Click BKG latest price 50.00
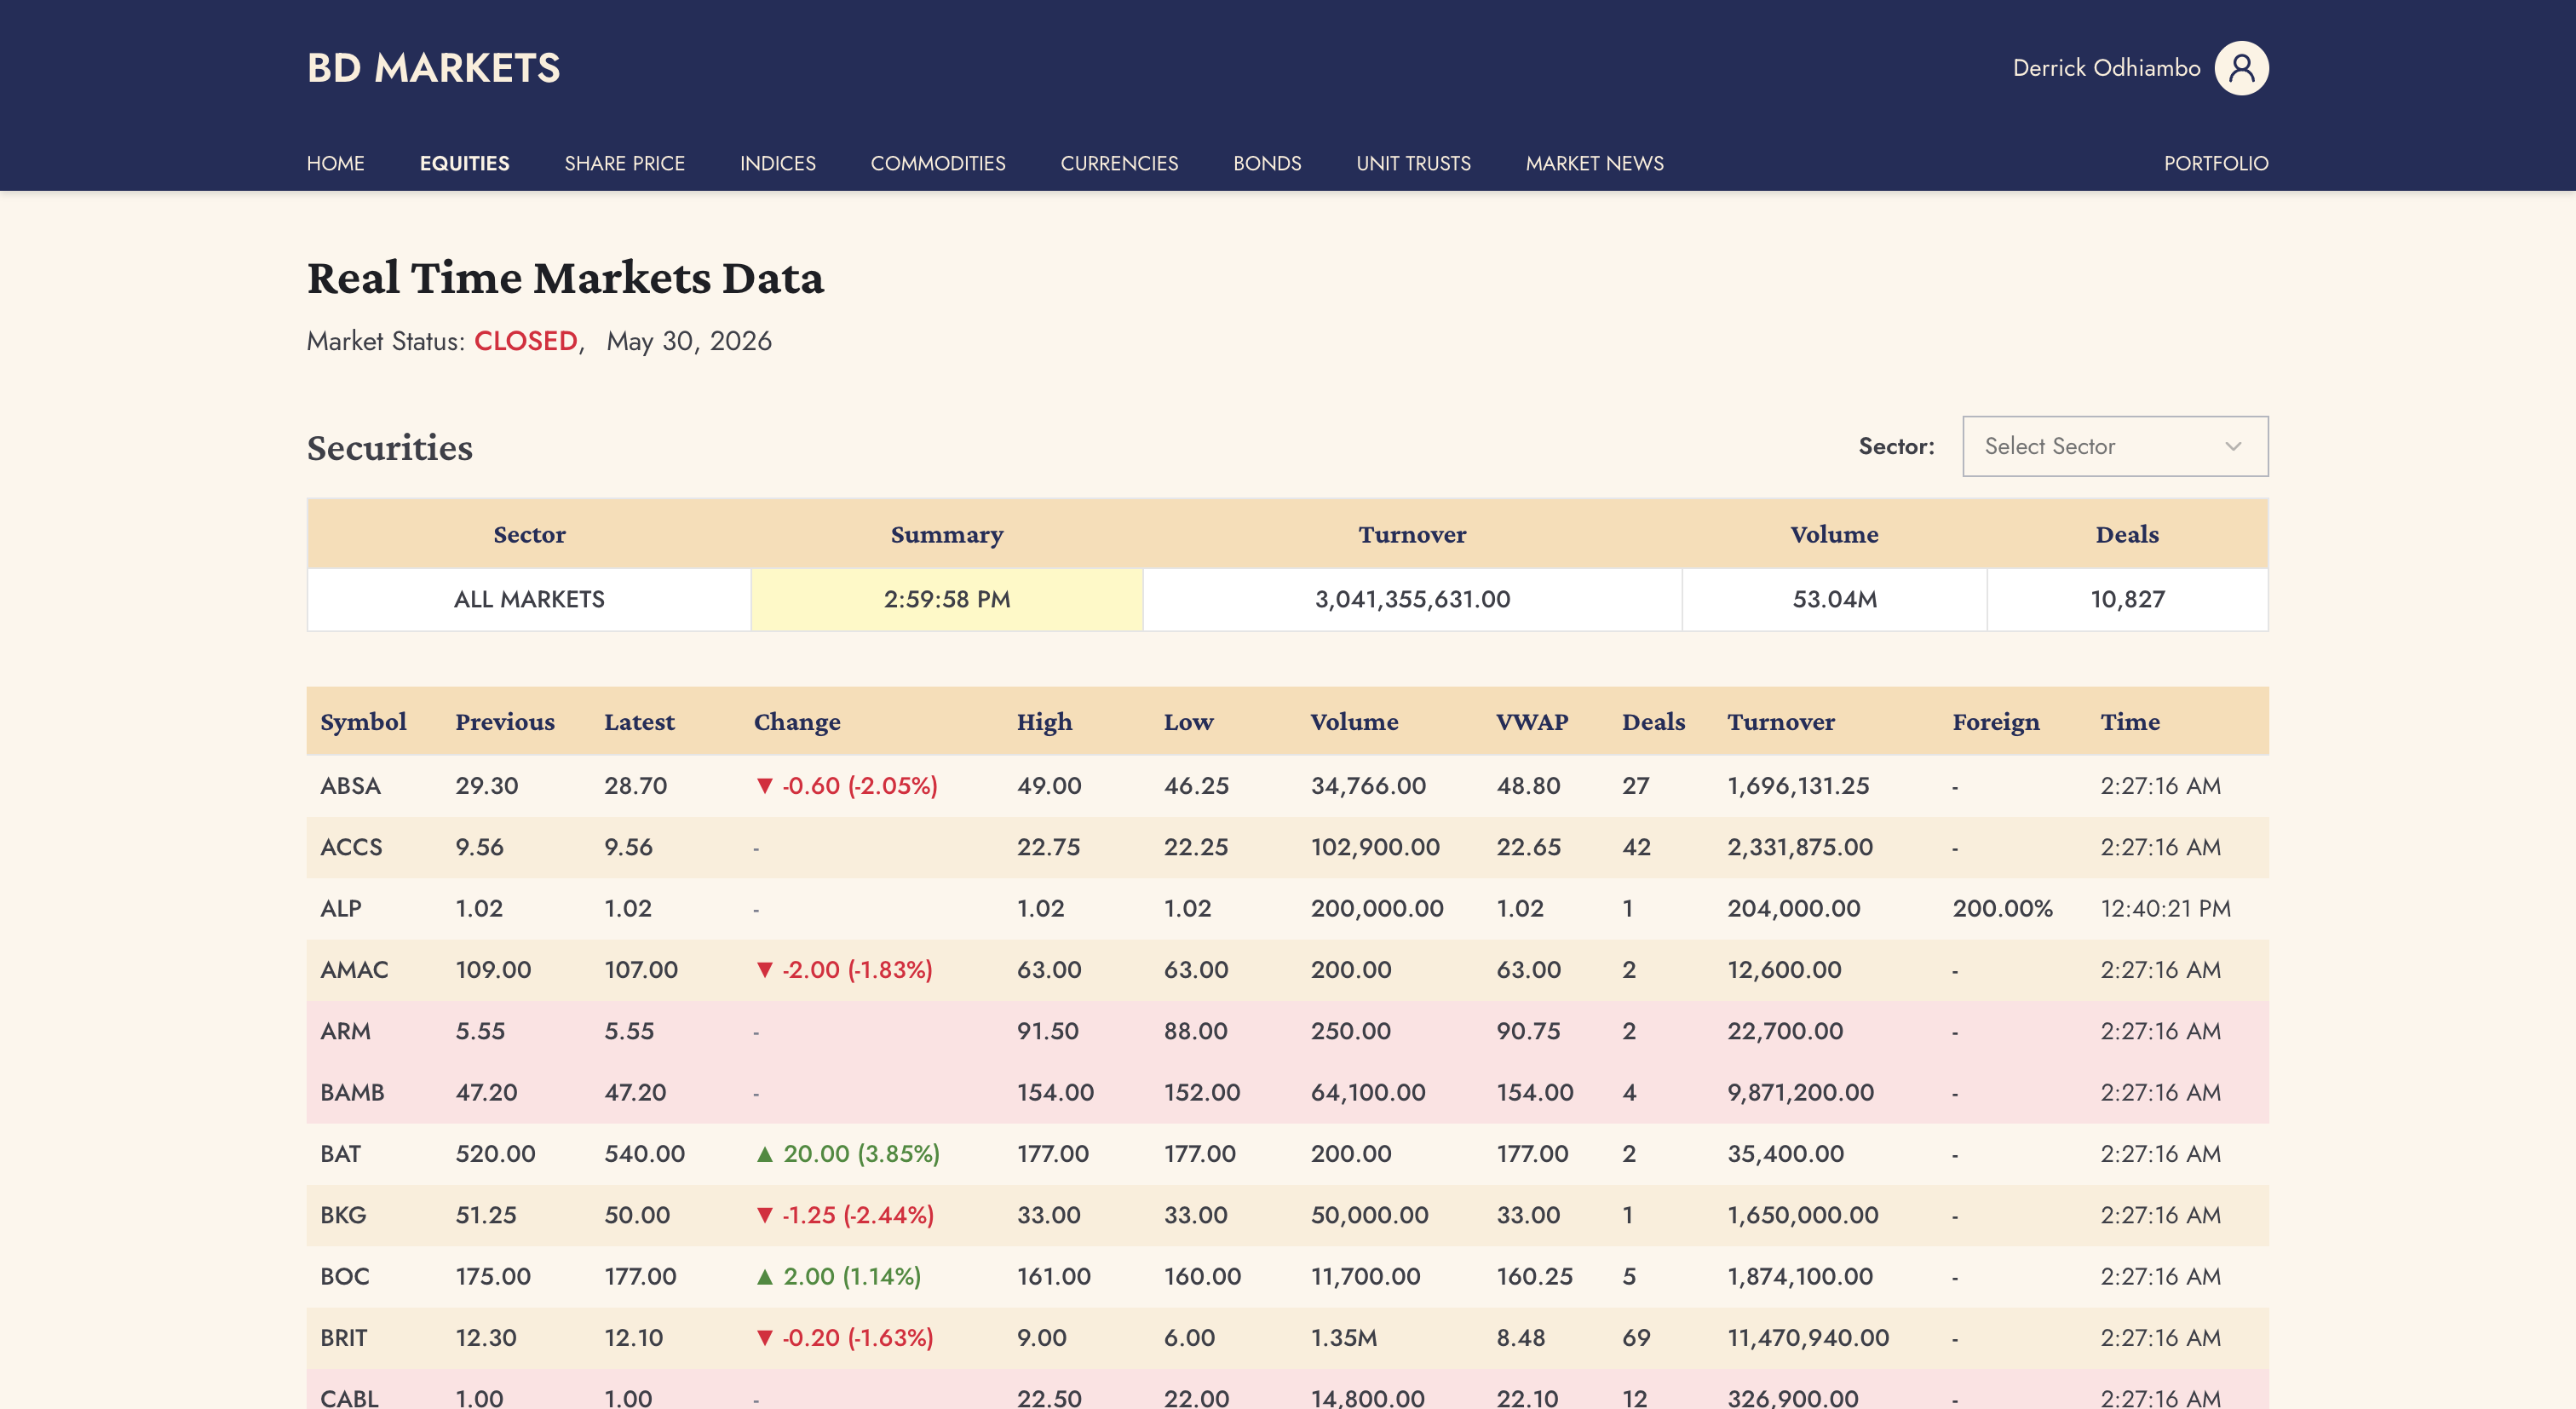2576x1409 pixels. (637, 1214)
